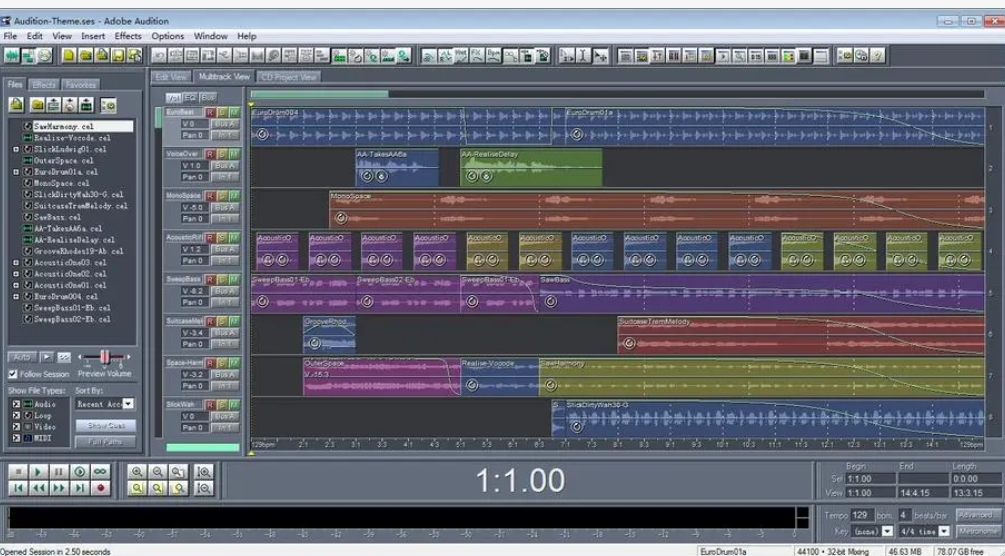The height and width of the screenshot is (556, 1005).
Task: Click Zoom Out Vertically icon
Action: [204, 488]
